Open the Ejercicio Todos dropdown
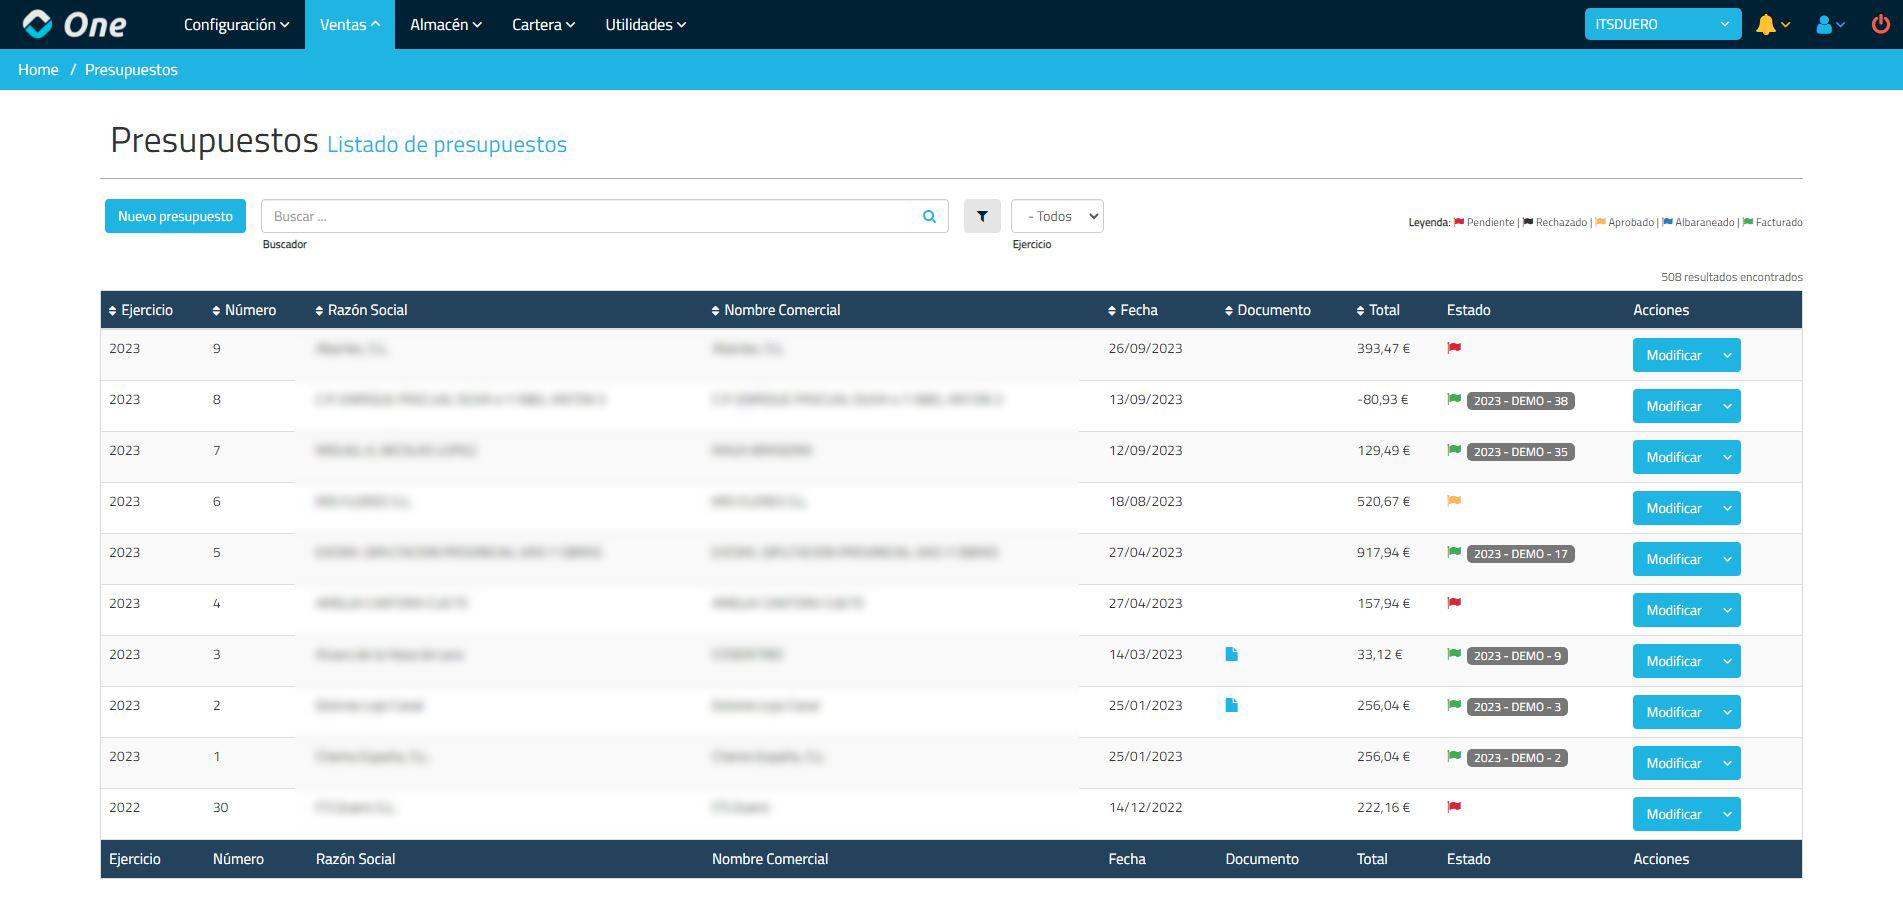This screenshot has width=1903, height=897. (x=1057, y=216)
